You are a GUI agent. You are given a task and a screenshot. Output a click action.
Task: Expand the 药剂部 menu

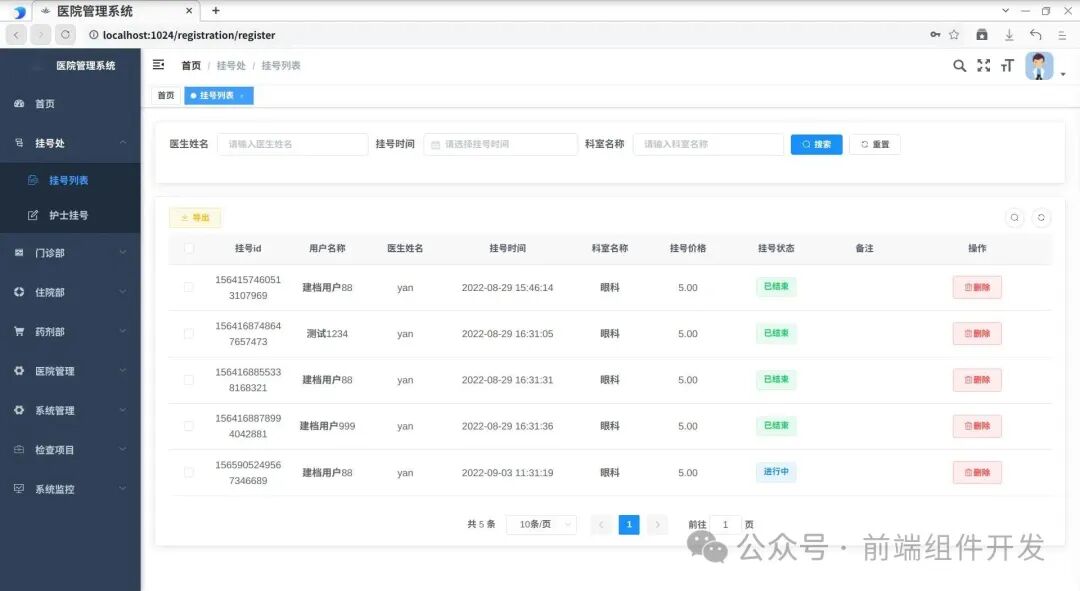(123, 331)
